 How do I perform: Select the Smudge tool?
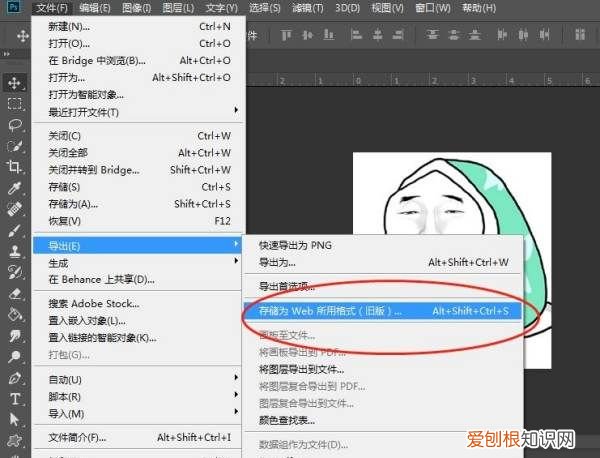15,336
